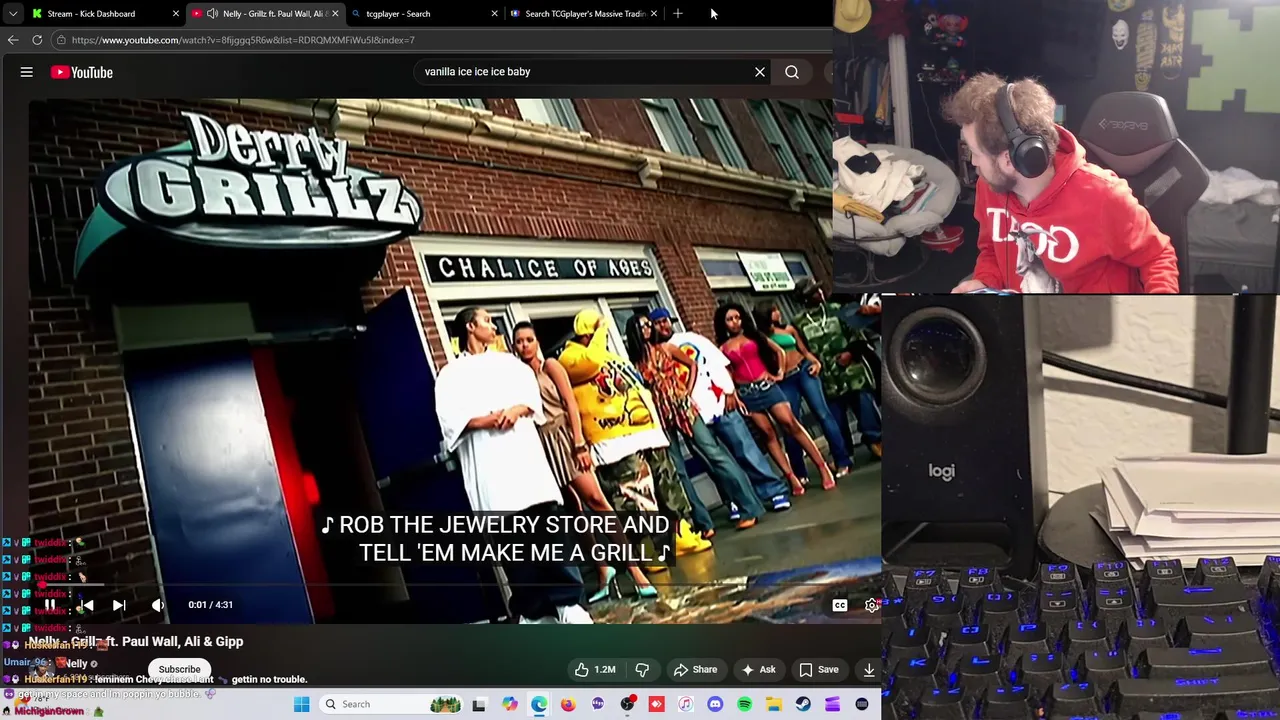Image resolution: width=1280 pixels, height=720 pixels.
Task: Open Firefox from the taskbar
Action: pyautogui.click(x=568, y=704)
